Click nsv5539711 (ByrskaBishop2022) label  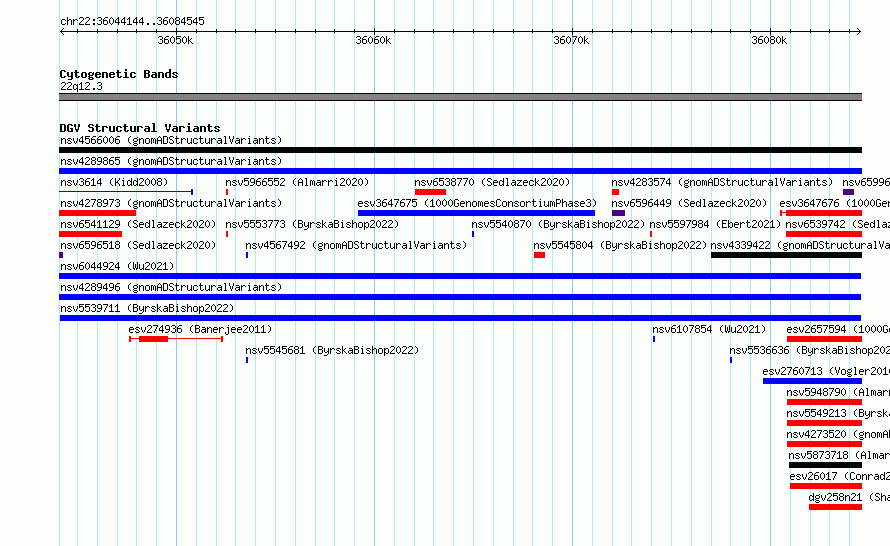point(147,308)
